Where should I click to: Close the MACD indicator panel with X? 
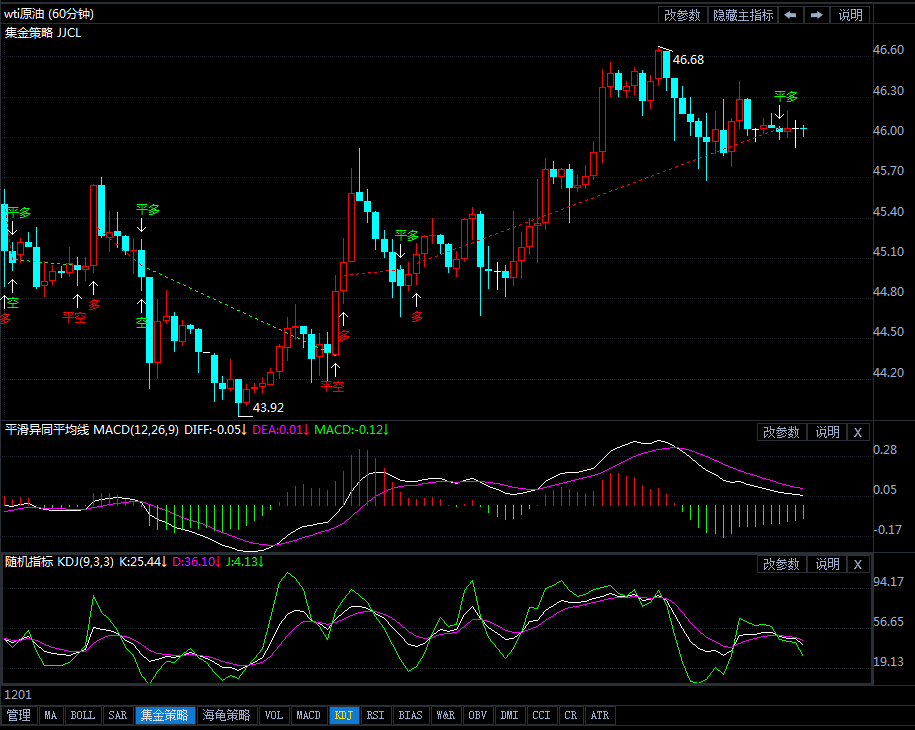(x=857, y=432)
